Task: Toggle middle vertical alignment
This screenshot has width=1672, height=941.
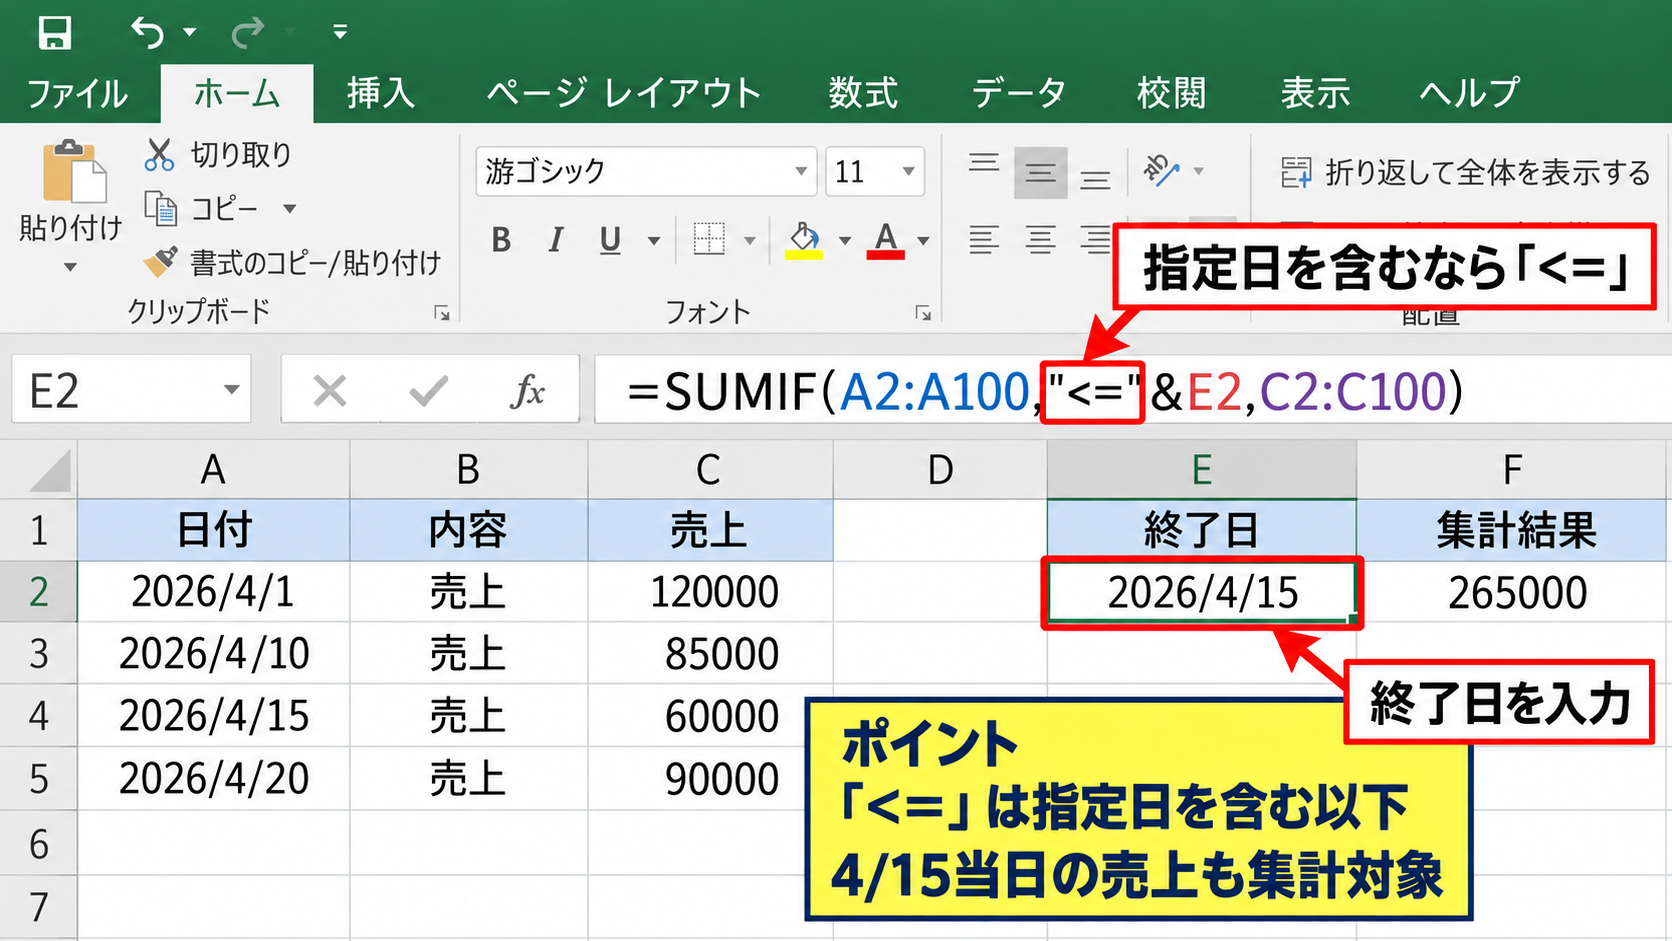Action: pos(1040,172)
